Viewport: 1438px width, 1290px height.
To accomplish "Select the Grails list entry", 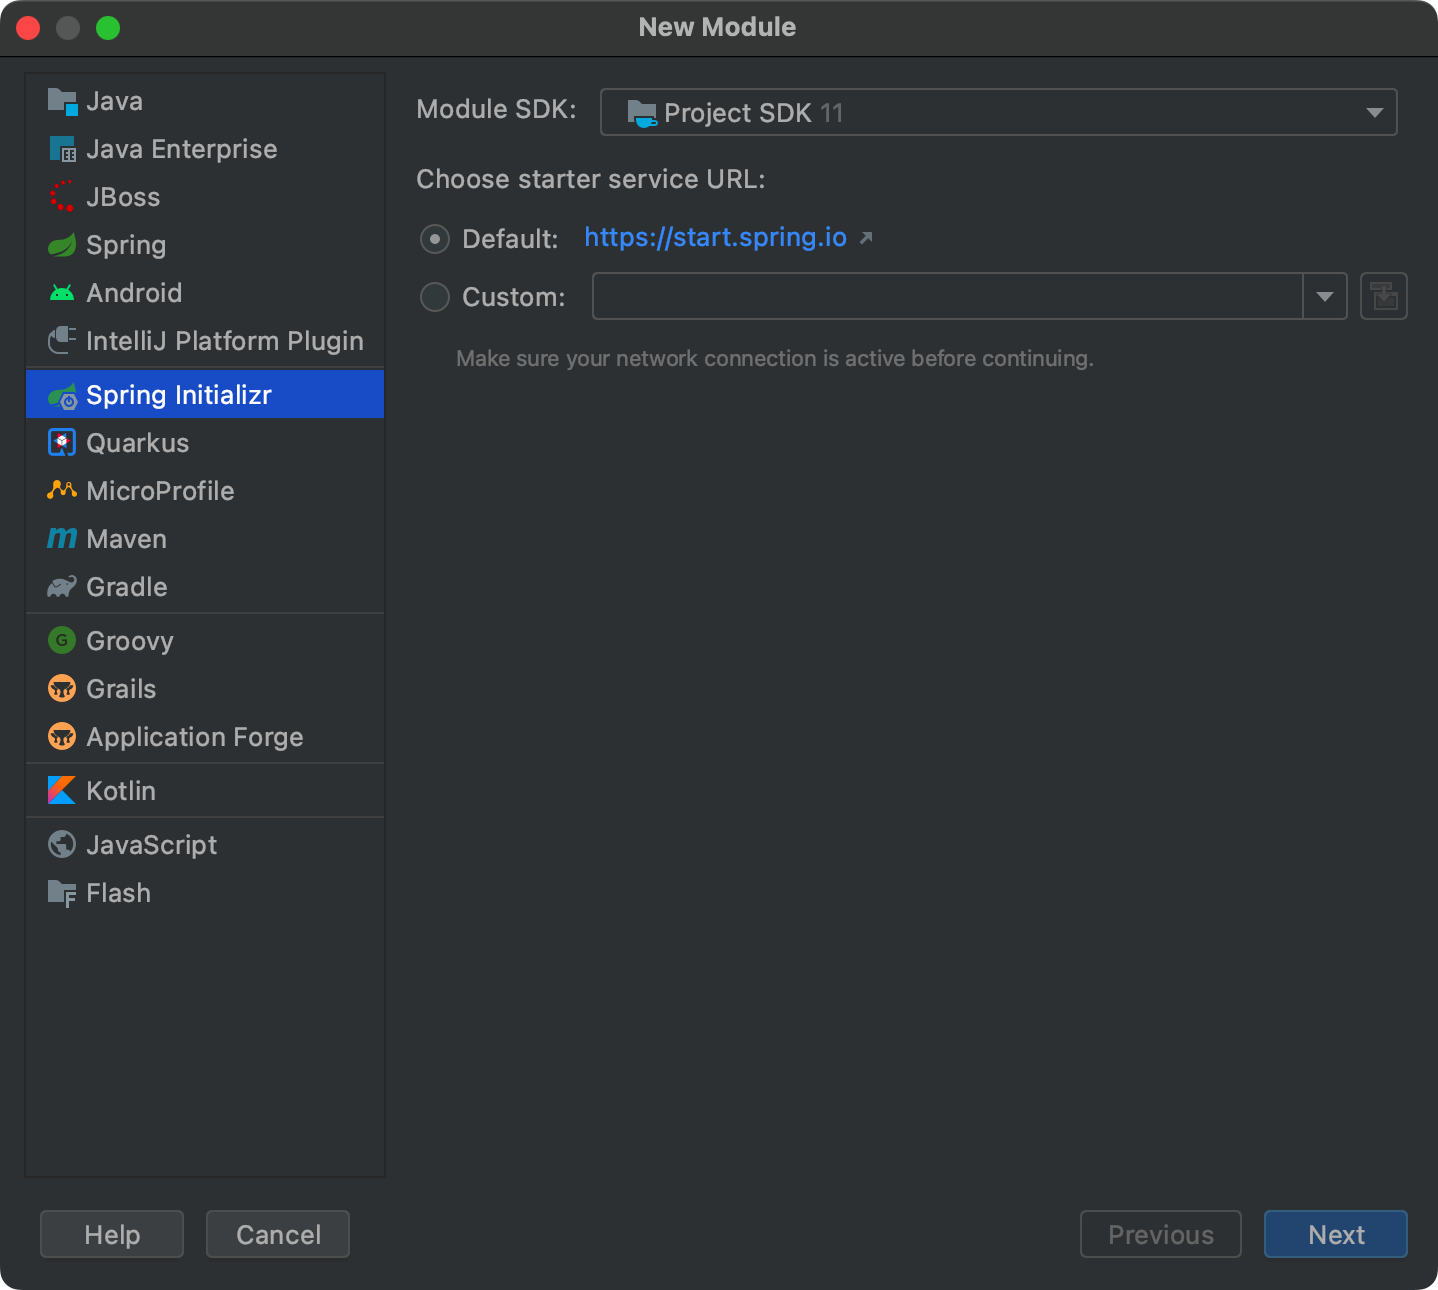I will tap(205, 689).
